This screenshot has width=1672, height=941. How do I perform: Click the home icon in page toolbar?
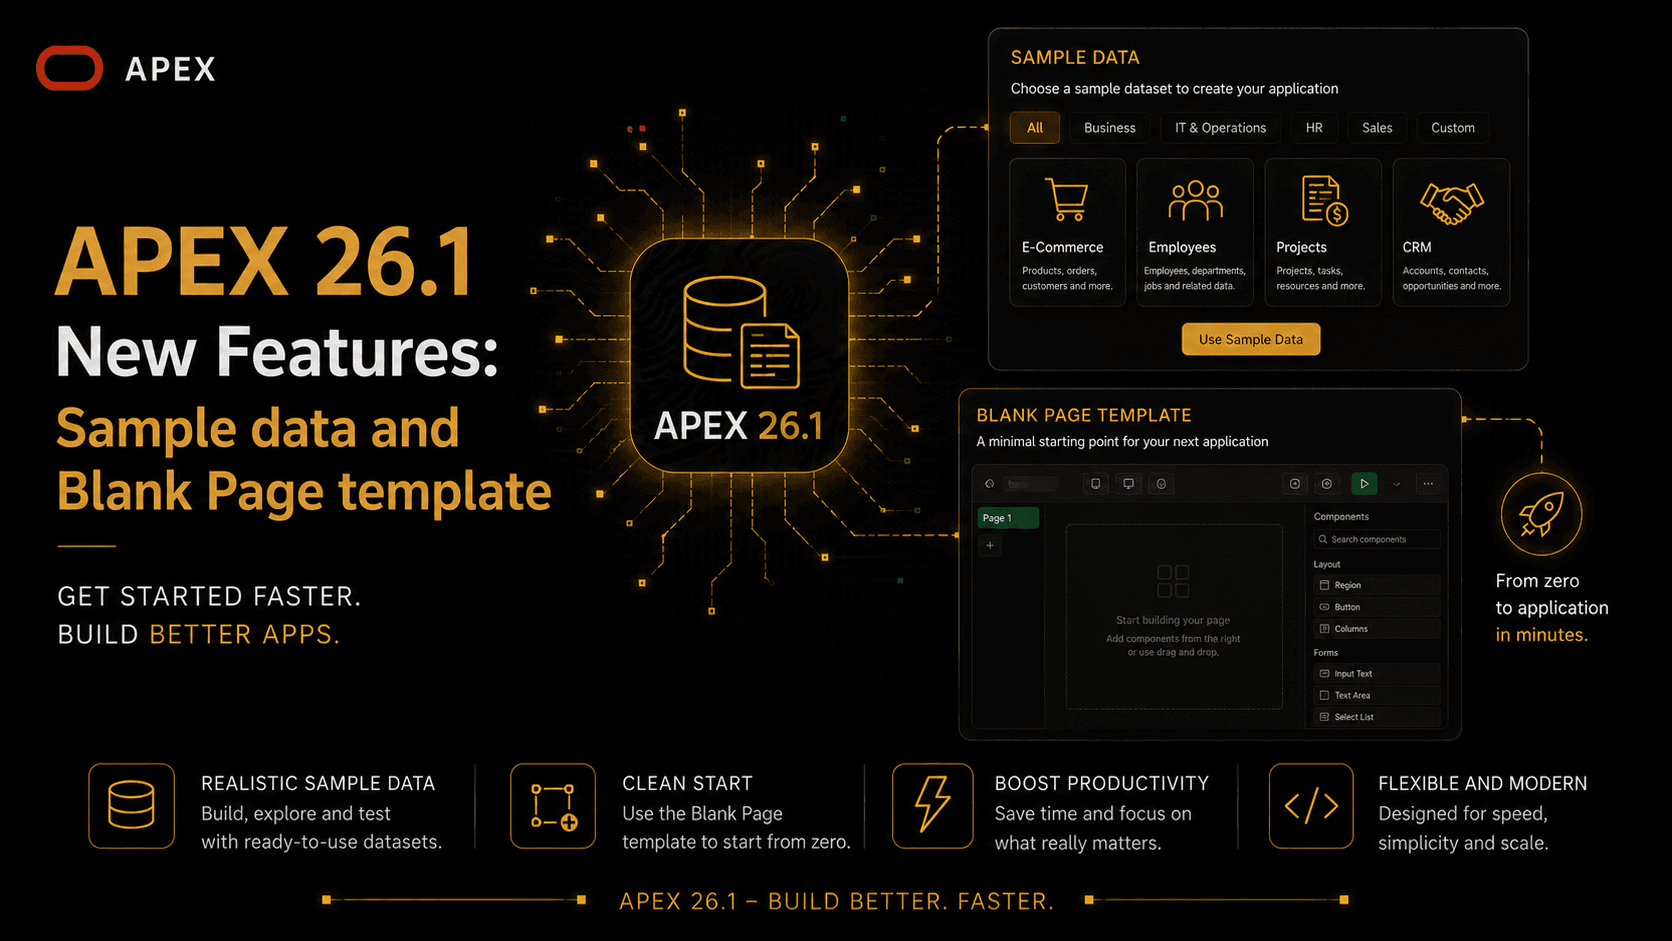point(990,484)
